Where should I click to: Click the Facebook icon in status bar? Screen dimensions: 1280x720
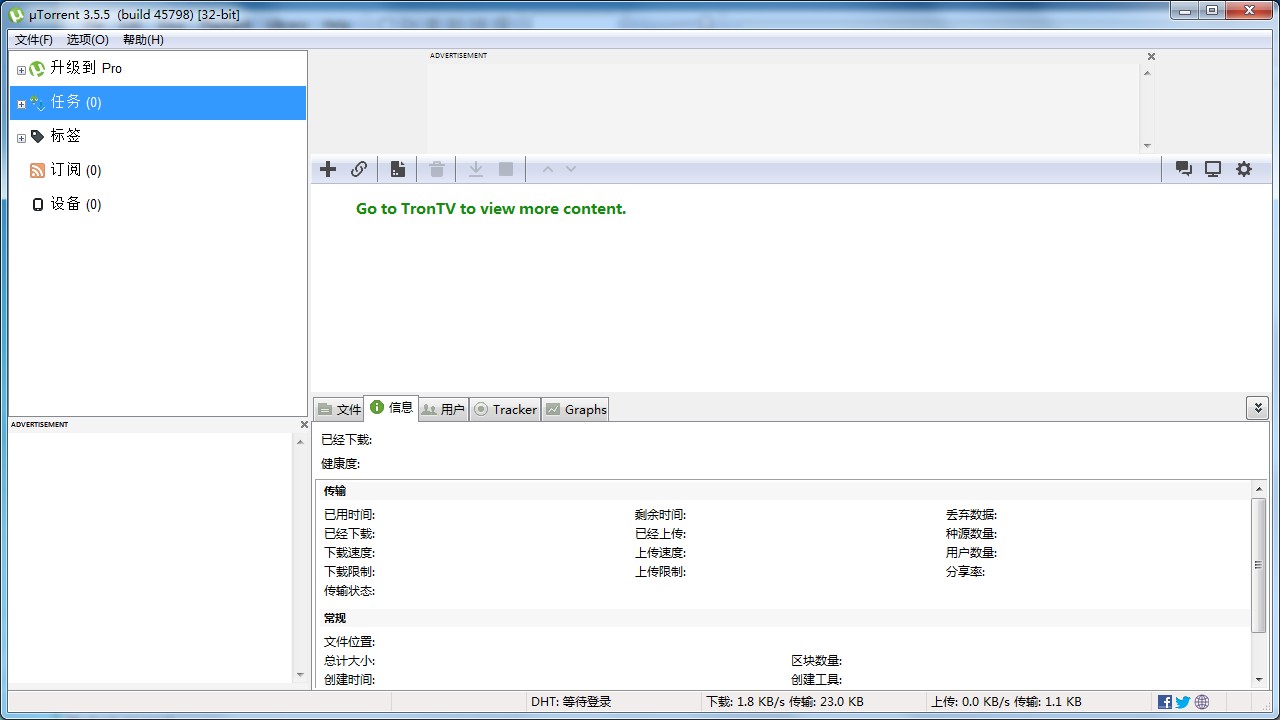pyautogui.click(x=1164, y=701)
